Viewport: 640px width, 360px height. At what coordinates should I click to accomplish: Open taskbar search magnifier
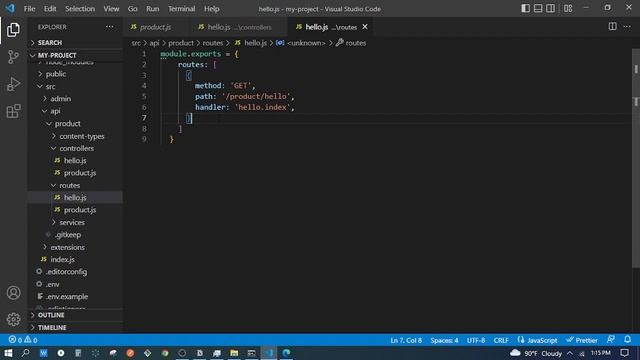pyautogui.click(x=25, y=353)
